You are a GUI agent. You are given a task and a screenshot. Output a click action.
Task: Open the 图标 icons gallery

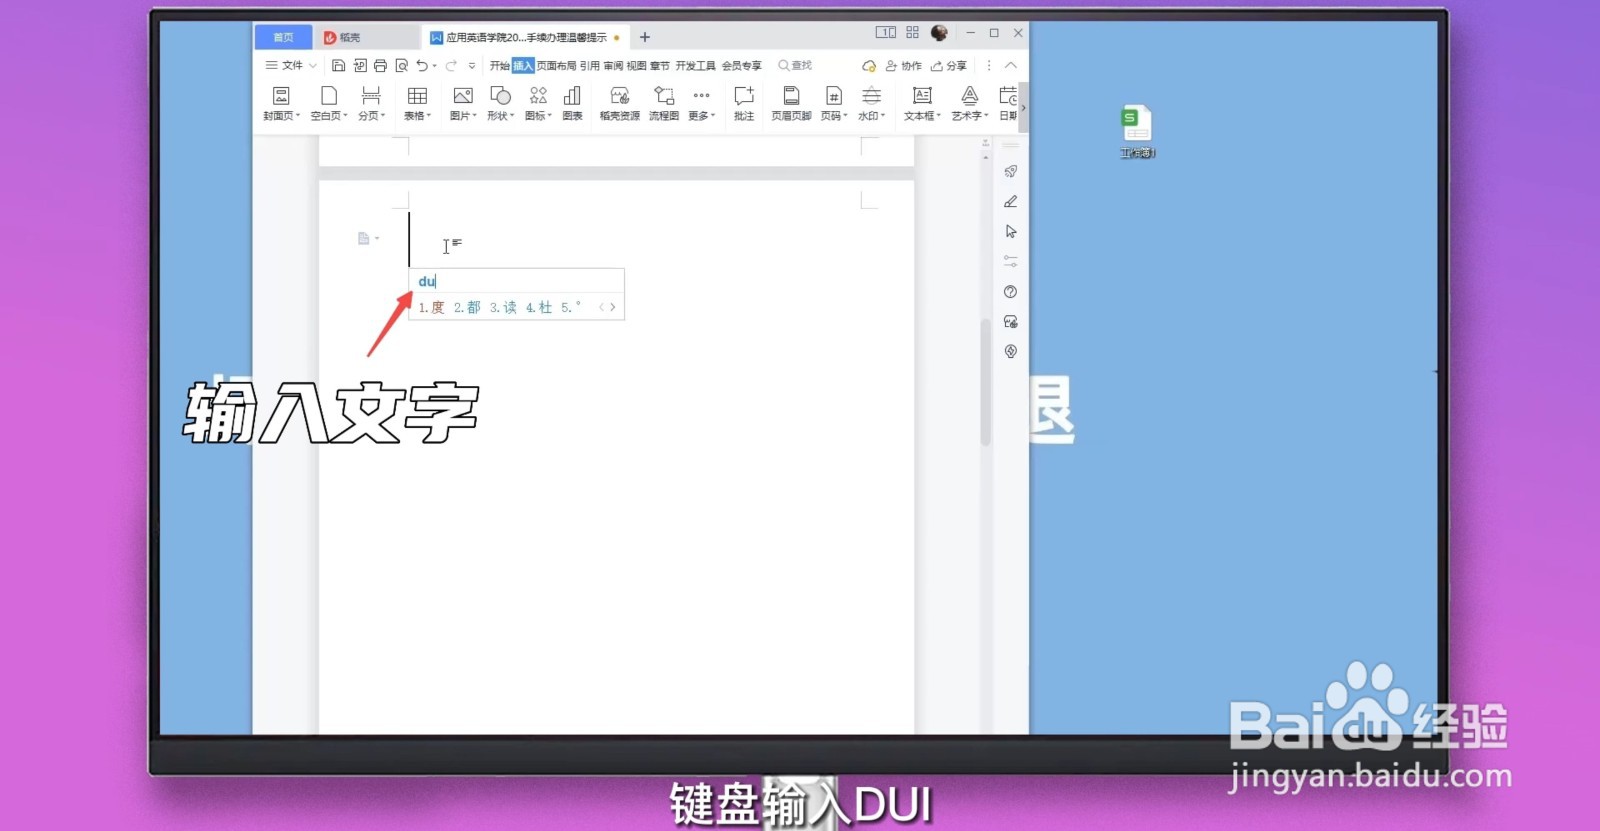[538, 103]
